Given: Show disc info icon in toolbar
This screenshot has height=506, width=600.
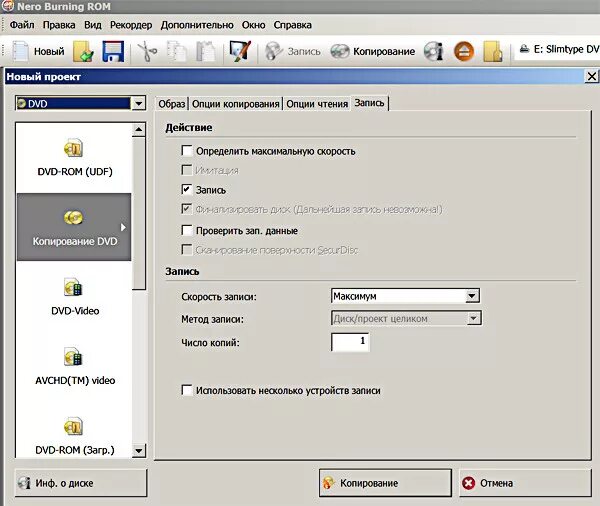Looking at the screenshot, I should [x=434, y=51].
